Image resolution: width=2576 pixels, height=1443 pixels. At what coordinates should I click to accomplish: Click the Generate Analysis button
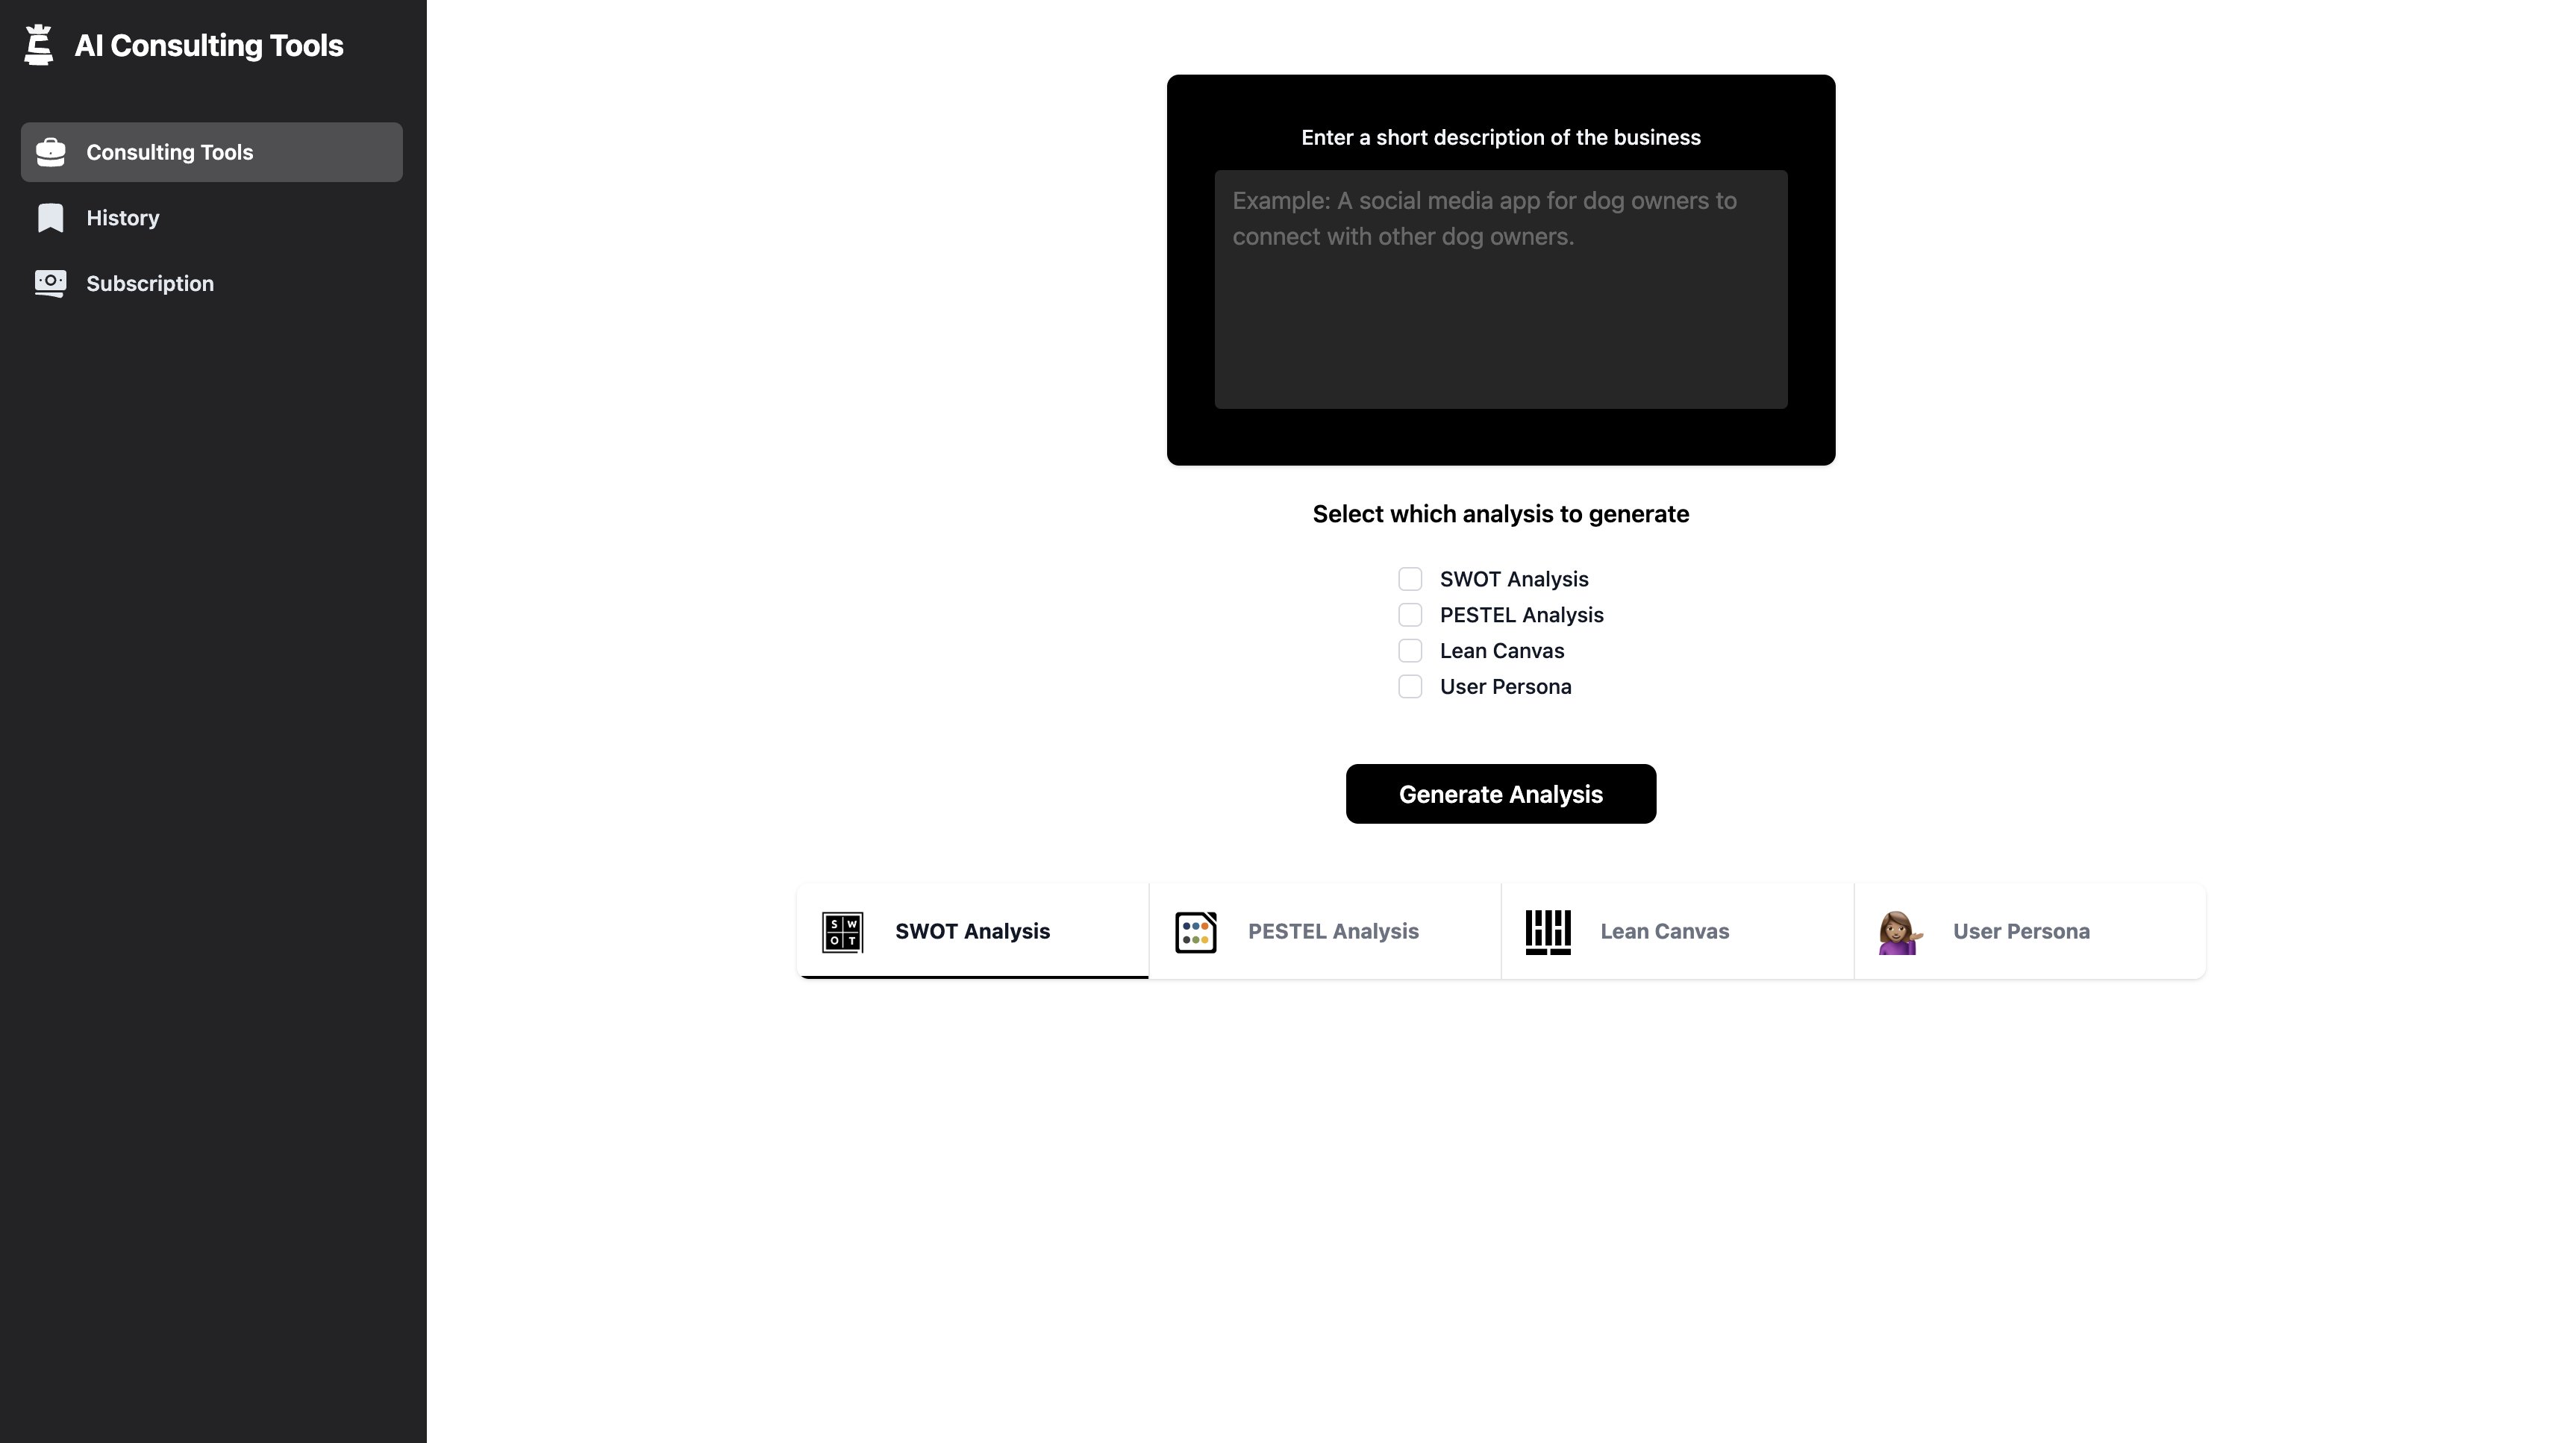click(x=1501, y=792)
